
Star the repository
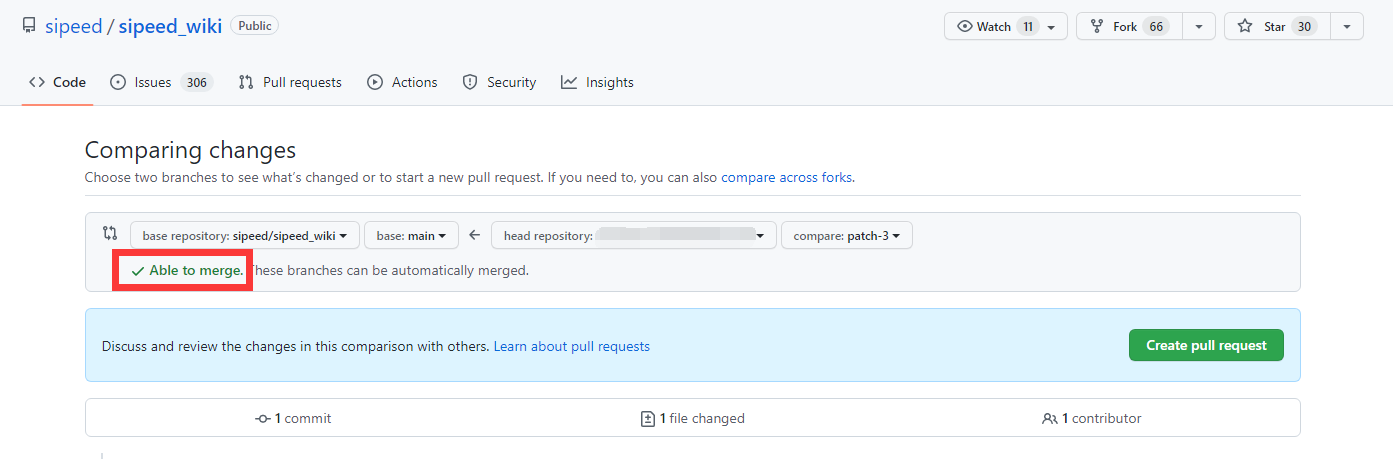[1278, 27]
